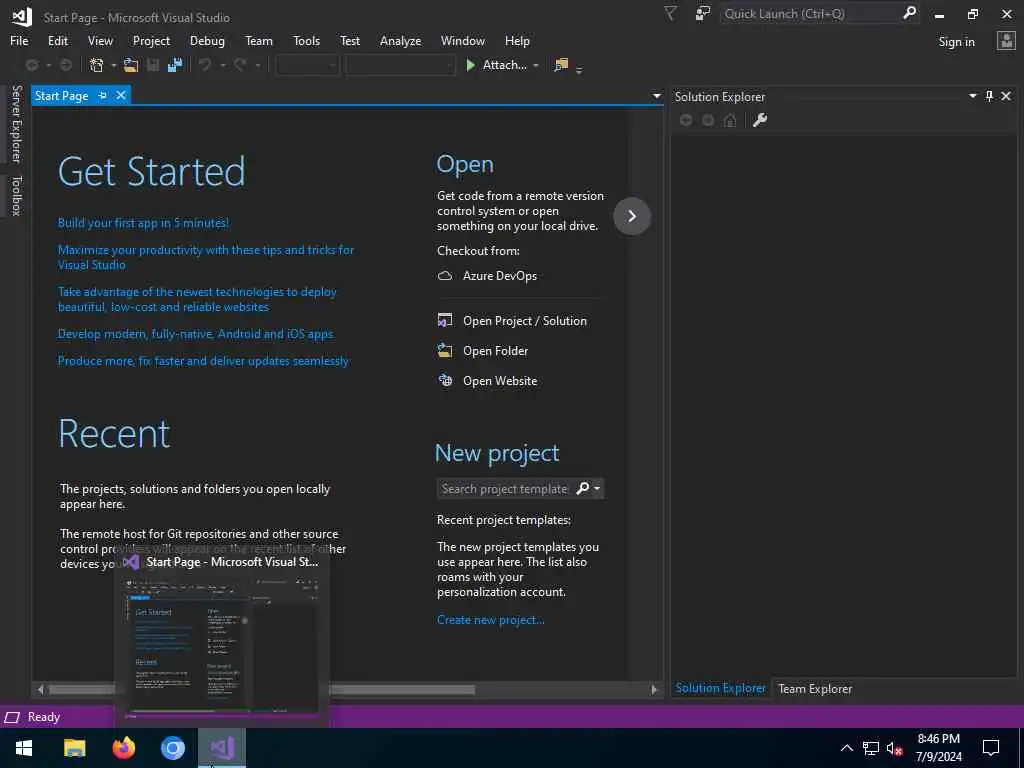Expand the Attach dropdown arrow
Viewport: 1024px width, 768px height.
(x=536, y=65)
